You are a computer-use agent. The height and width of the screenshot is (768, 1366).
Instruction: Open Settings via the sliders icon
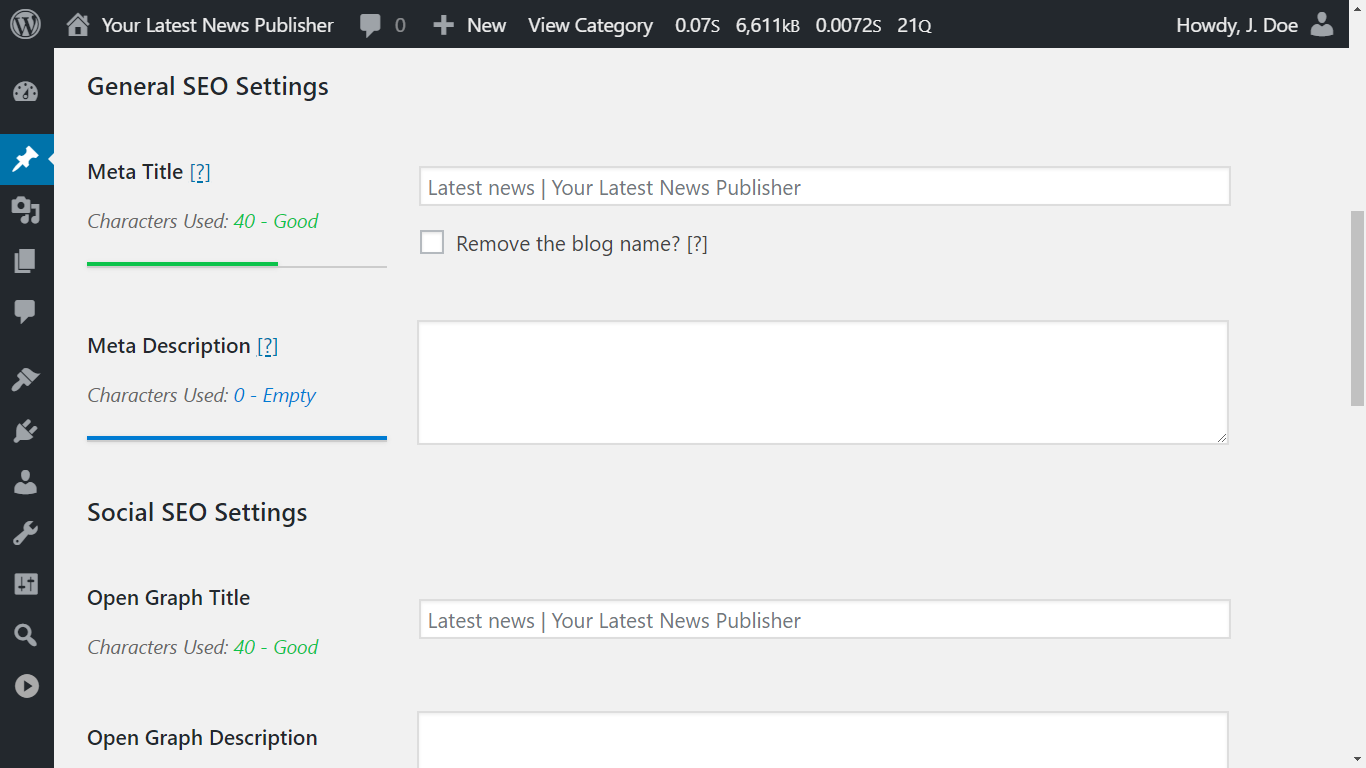pyautogui.click(x=27, y=583)
